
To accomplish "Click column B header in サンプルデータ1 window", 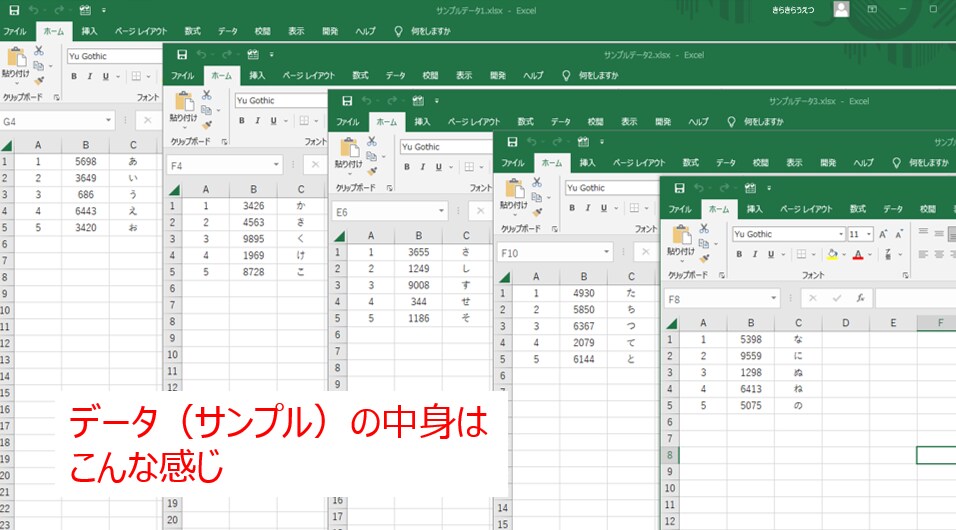I will pyautogui.click(x=85, y=145).
